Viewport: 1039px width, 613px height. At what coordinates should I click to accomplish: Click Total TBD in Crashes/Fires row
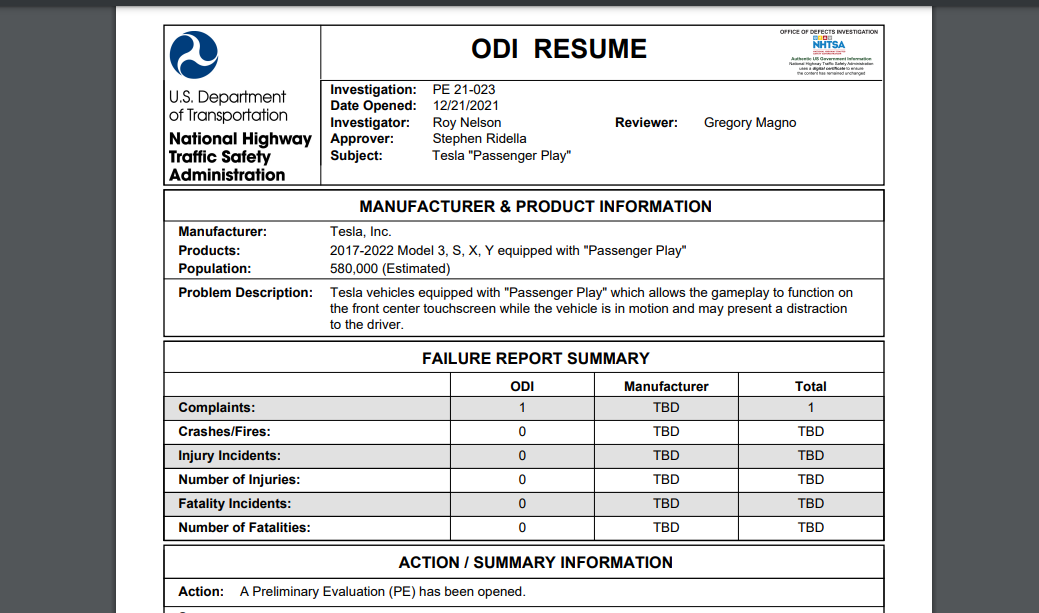810,431
